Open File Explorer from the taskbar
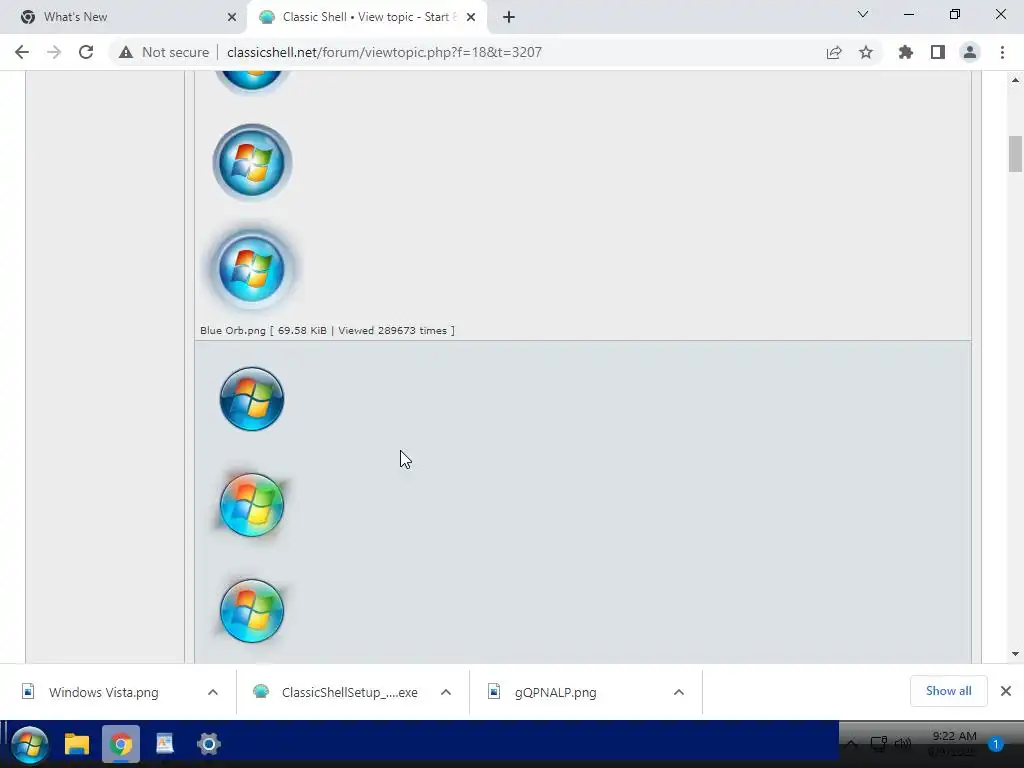The height and width of the screenshot is (768, 1024). click(x=76, y=744)
